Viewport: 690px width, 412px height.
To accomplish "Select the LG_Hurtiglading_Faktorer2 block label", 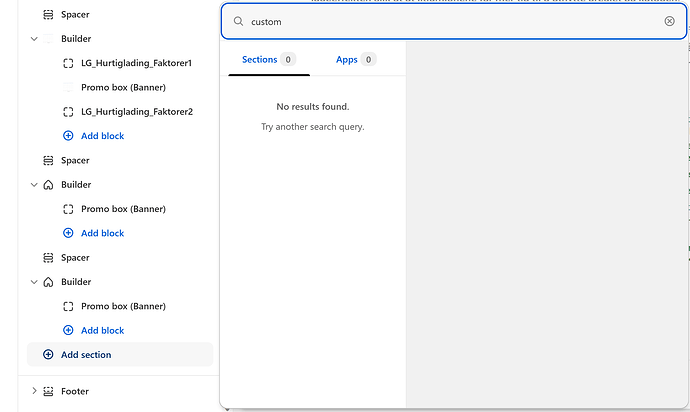I will click(136, 112).
